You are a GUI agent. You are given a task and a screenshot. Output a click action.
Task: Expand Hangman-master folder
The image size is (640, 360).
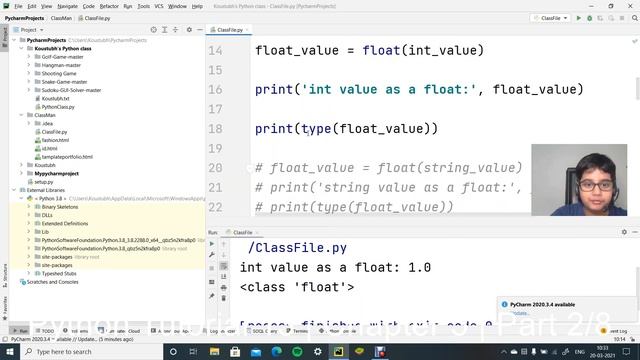click(29, 65)
